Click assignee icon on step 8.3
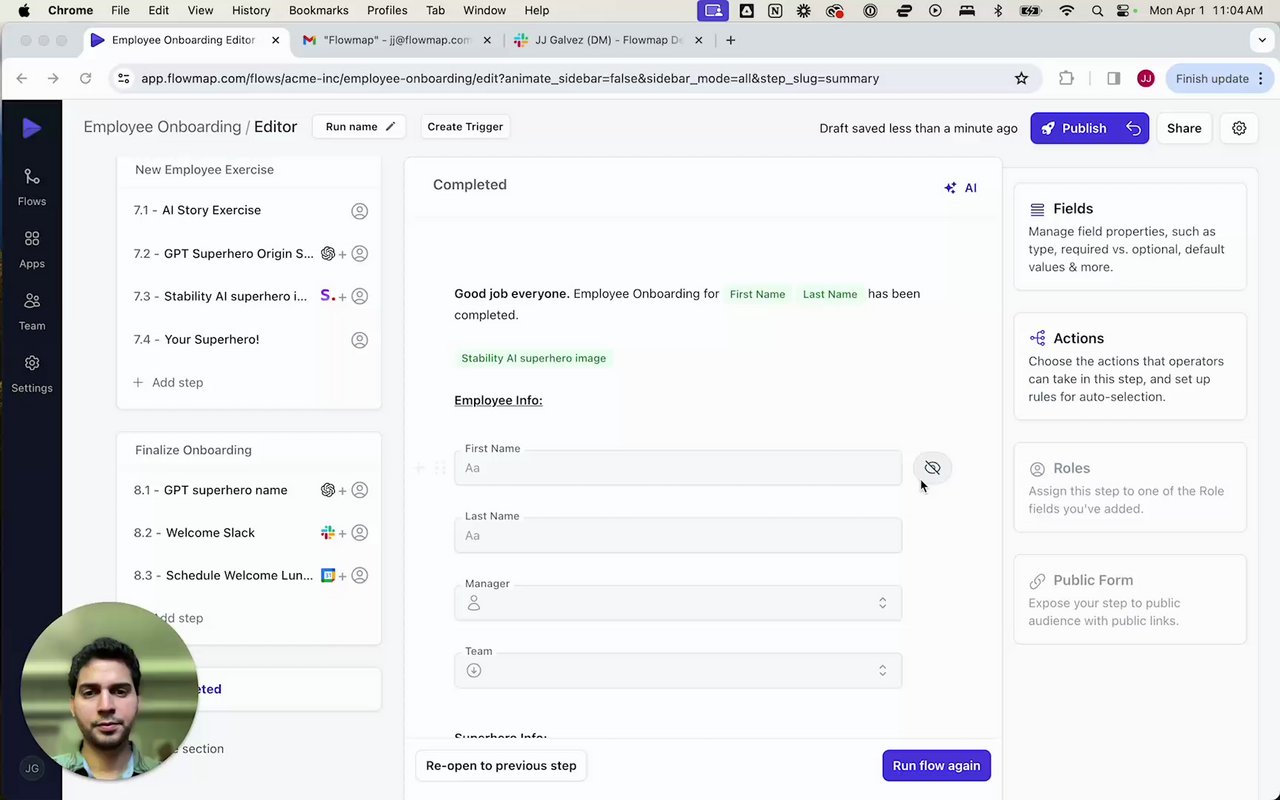Image resolution: width=1280 pixels, height=800 pixels. coord(359,575)
